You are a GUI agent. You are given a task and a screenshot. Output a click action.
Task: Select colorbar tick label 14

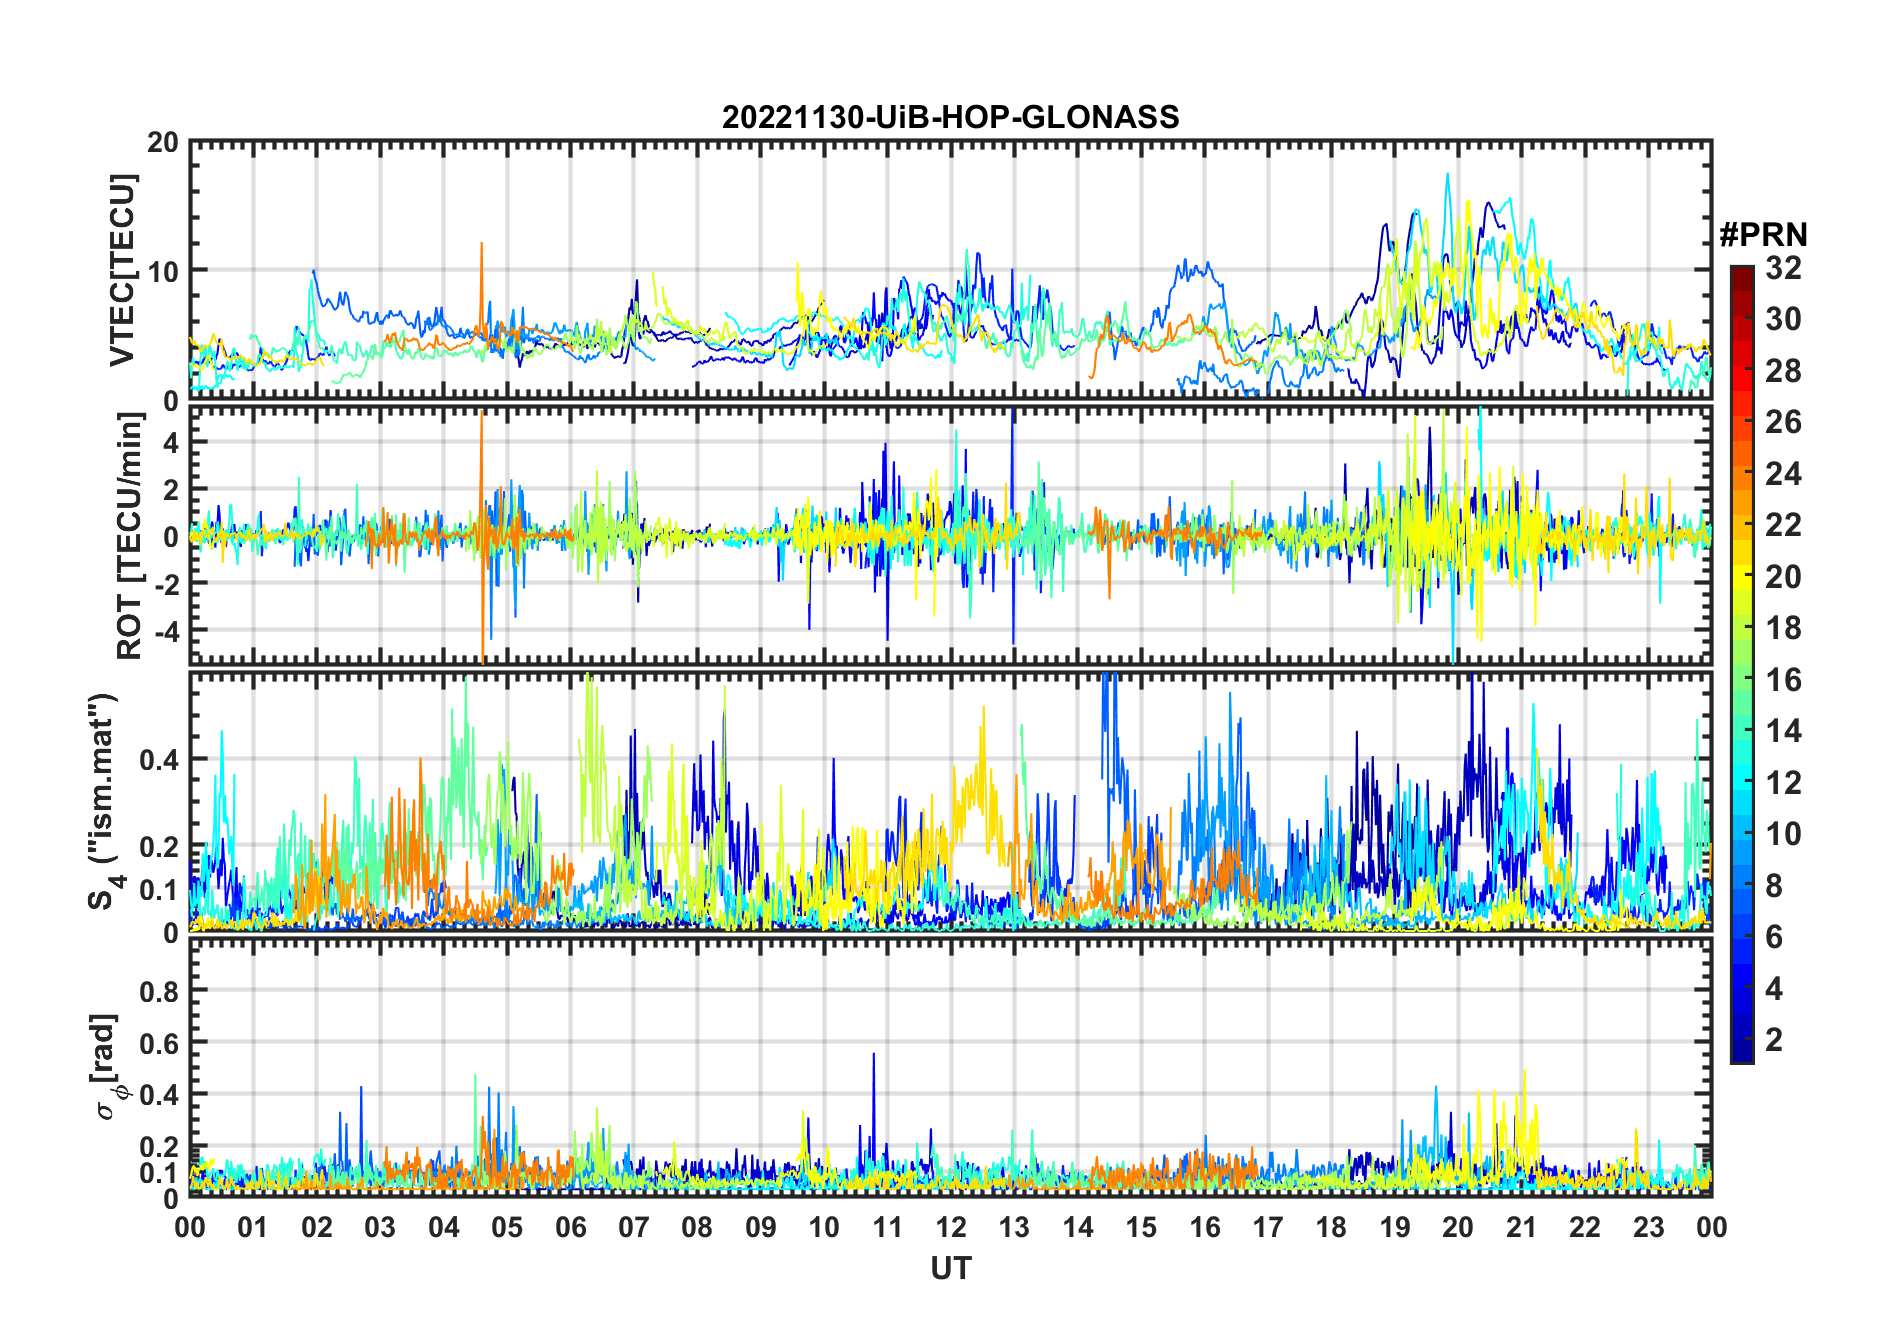point(1783,731)
